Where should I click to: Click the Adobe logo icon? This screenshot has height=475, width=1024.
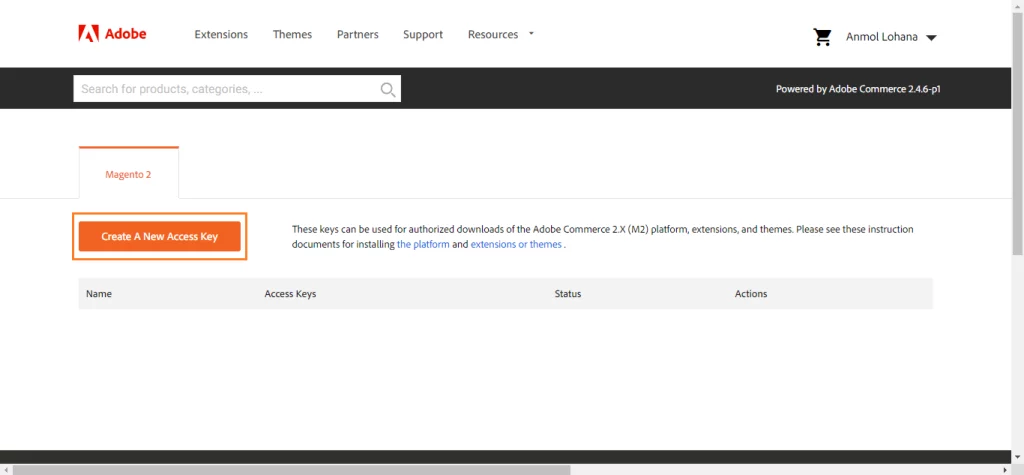point(88,33)
